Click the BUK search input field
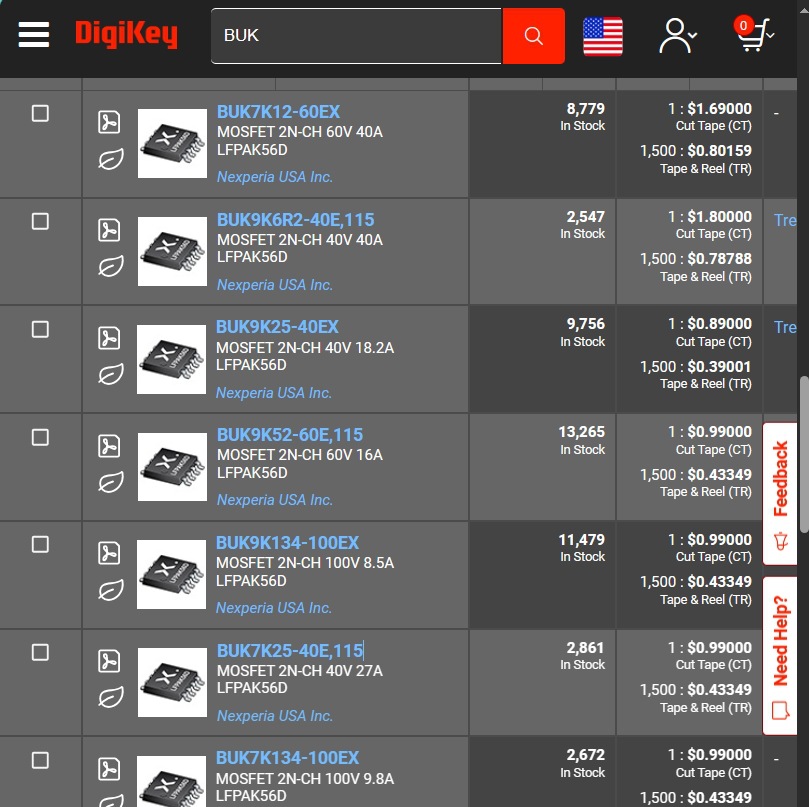The width and height of the screenshot is (809, 807). [x=356, y=36]
